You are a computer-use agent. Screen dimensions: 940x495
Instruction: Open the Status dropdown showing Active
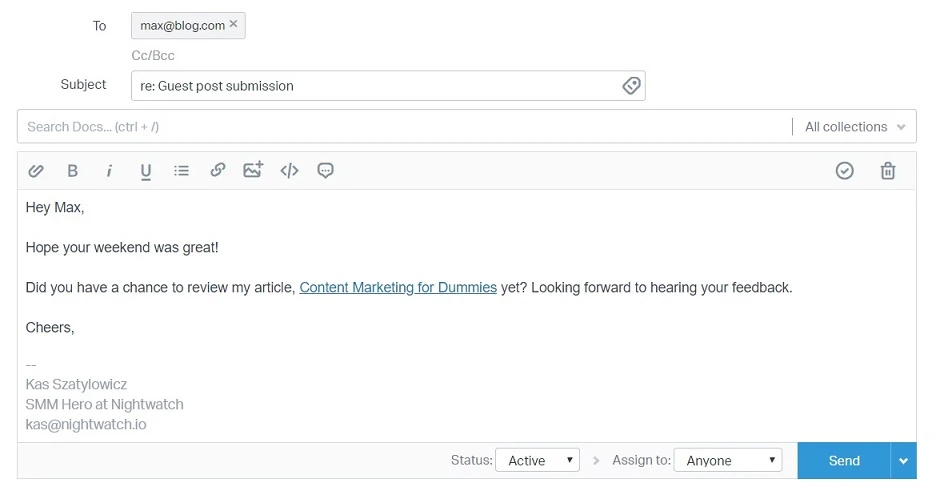click(538, 460)
